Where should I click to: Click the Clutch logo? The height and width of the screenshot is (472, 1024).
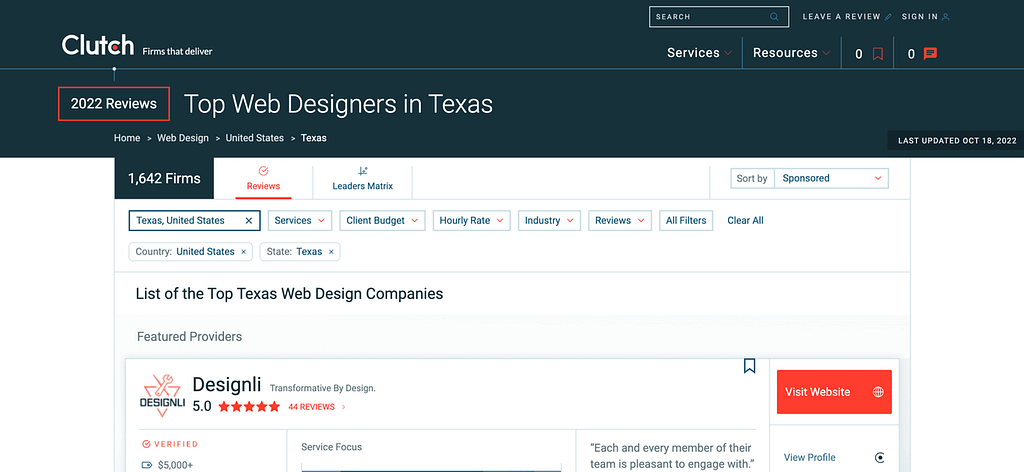[98, 45]
